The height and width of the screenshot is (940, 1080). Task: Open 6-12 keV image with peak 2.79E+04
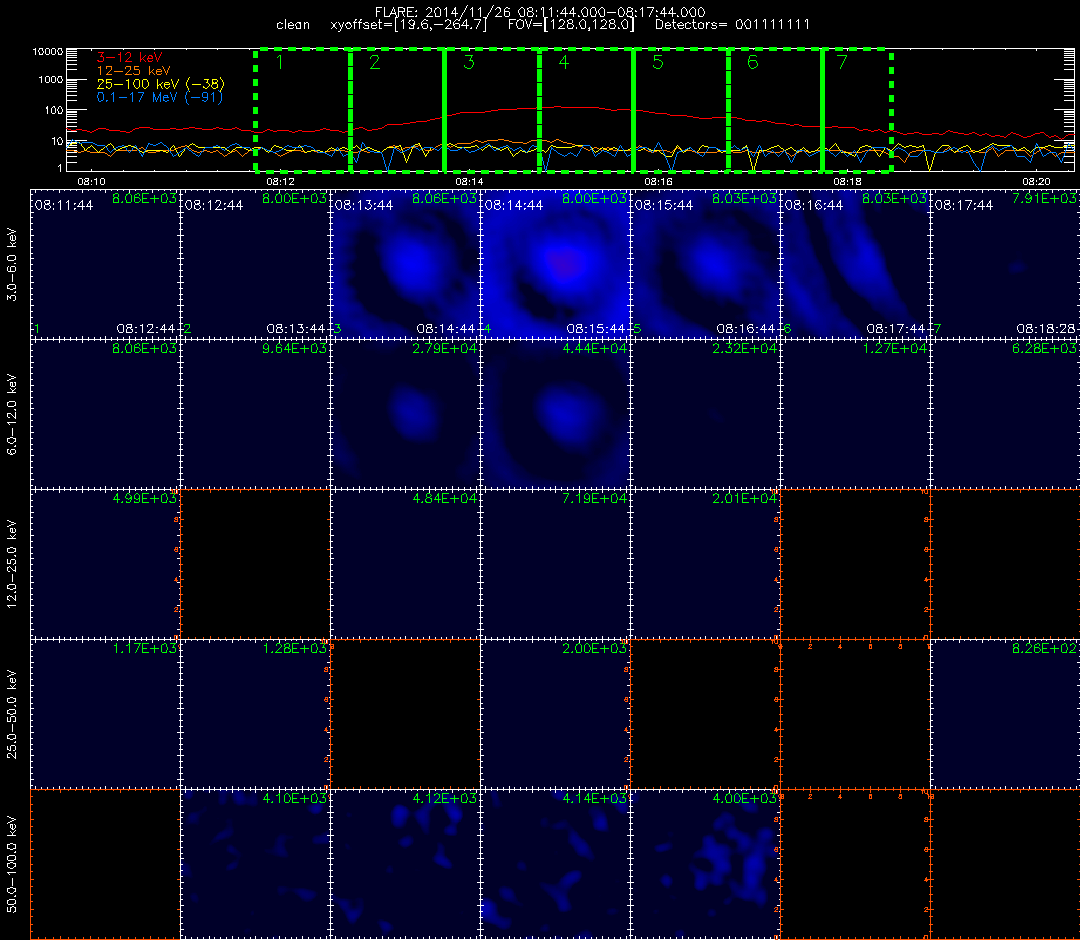(406, 414)
